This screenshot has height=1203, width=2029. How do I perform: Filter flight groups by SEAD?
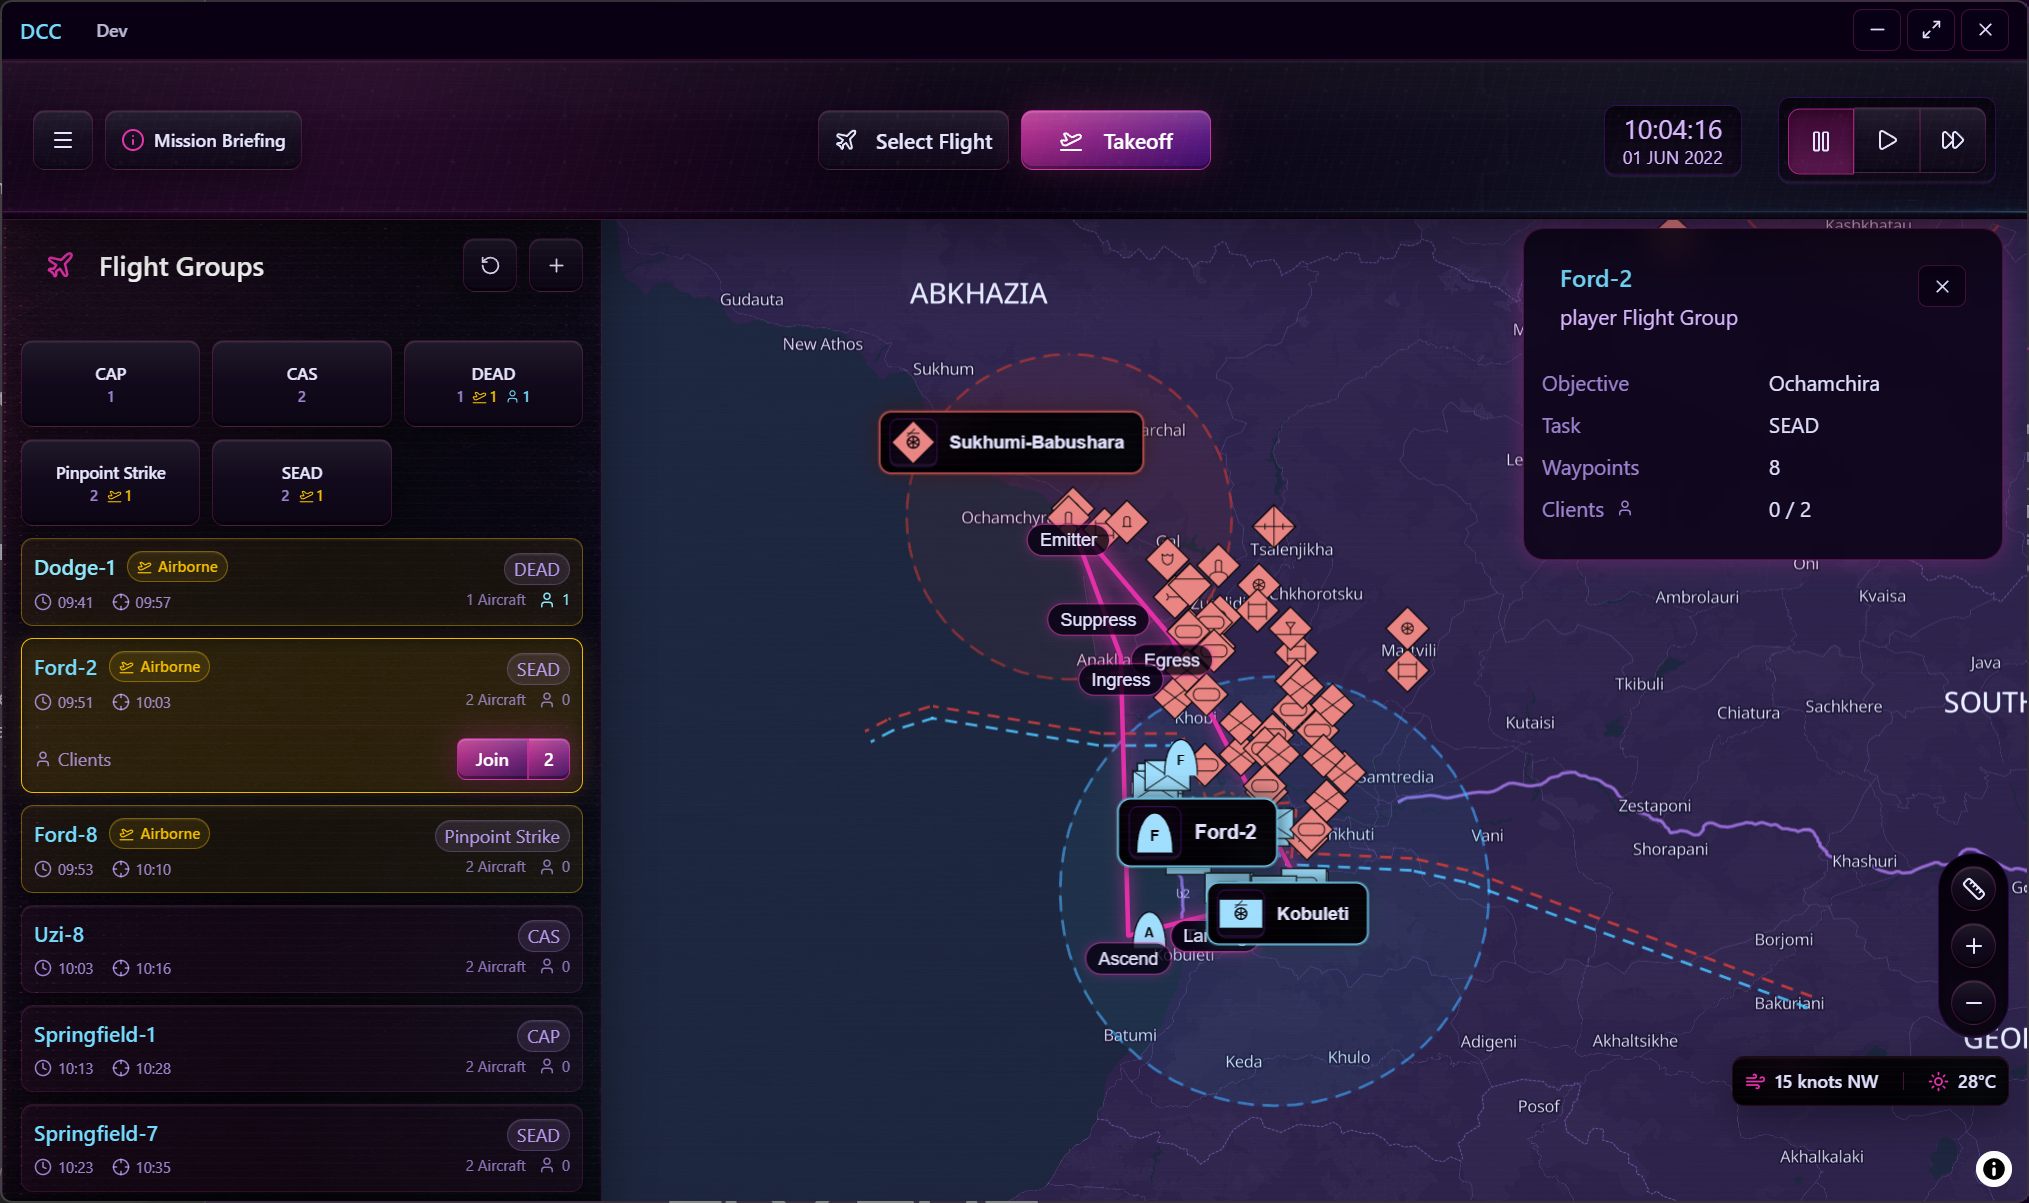point(302,483)
